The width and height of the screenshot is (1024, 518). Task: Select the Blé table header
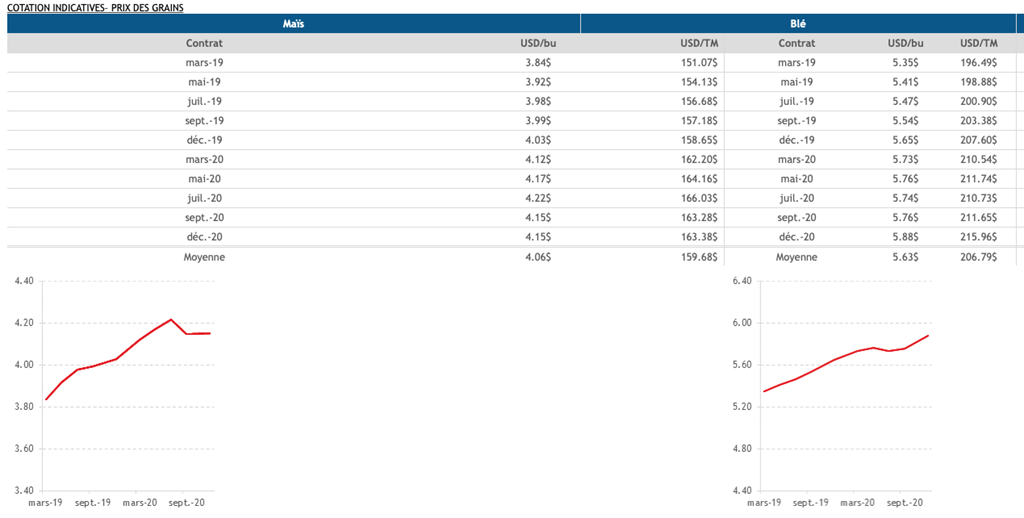tap(799, 24)
